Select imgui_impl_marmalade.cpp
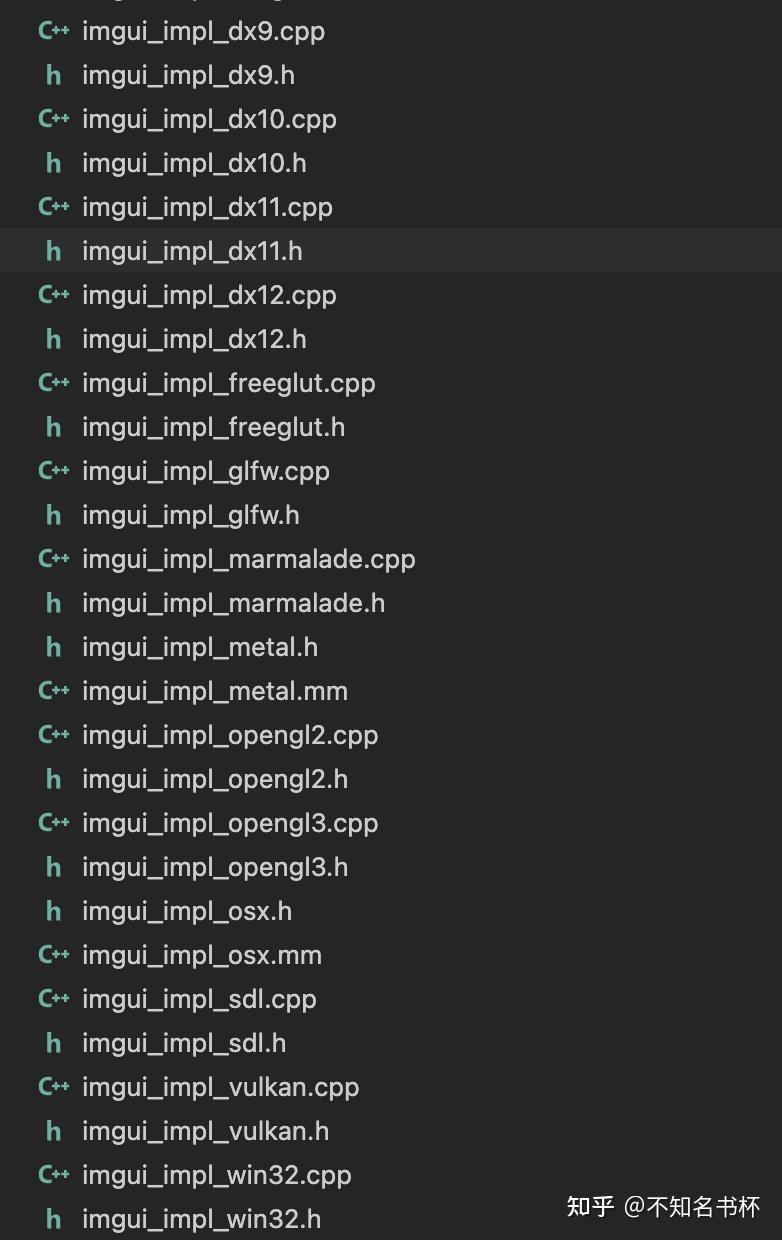 (248, 559)
